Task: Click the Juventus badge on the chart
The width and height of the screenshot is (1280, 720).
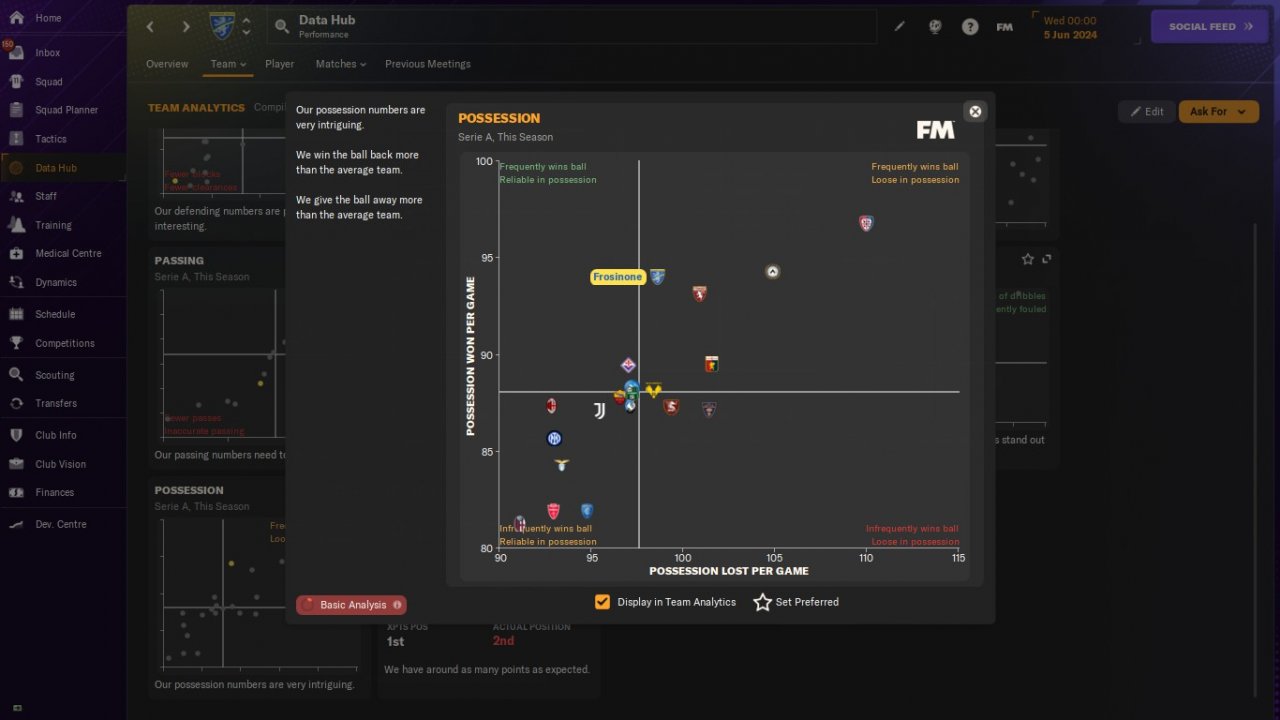Action: [599, 411]
